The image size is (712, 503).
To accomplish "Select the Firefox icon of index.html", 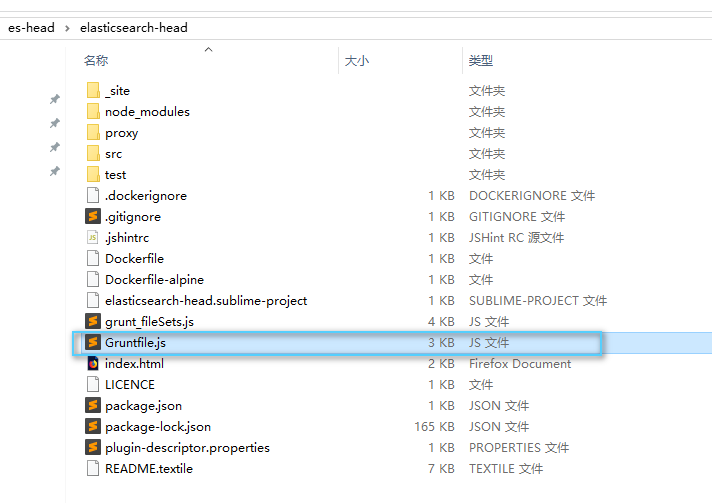I will point(93,363).
